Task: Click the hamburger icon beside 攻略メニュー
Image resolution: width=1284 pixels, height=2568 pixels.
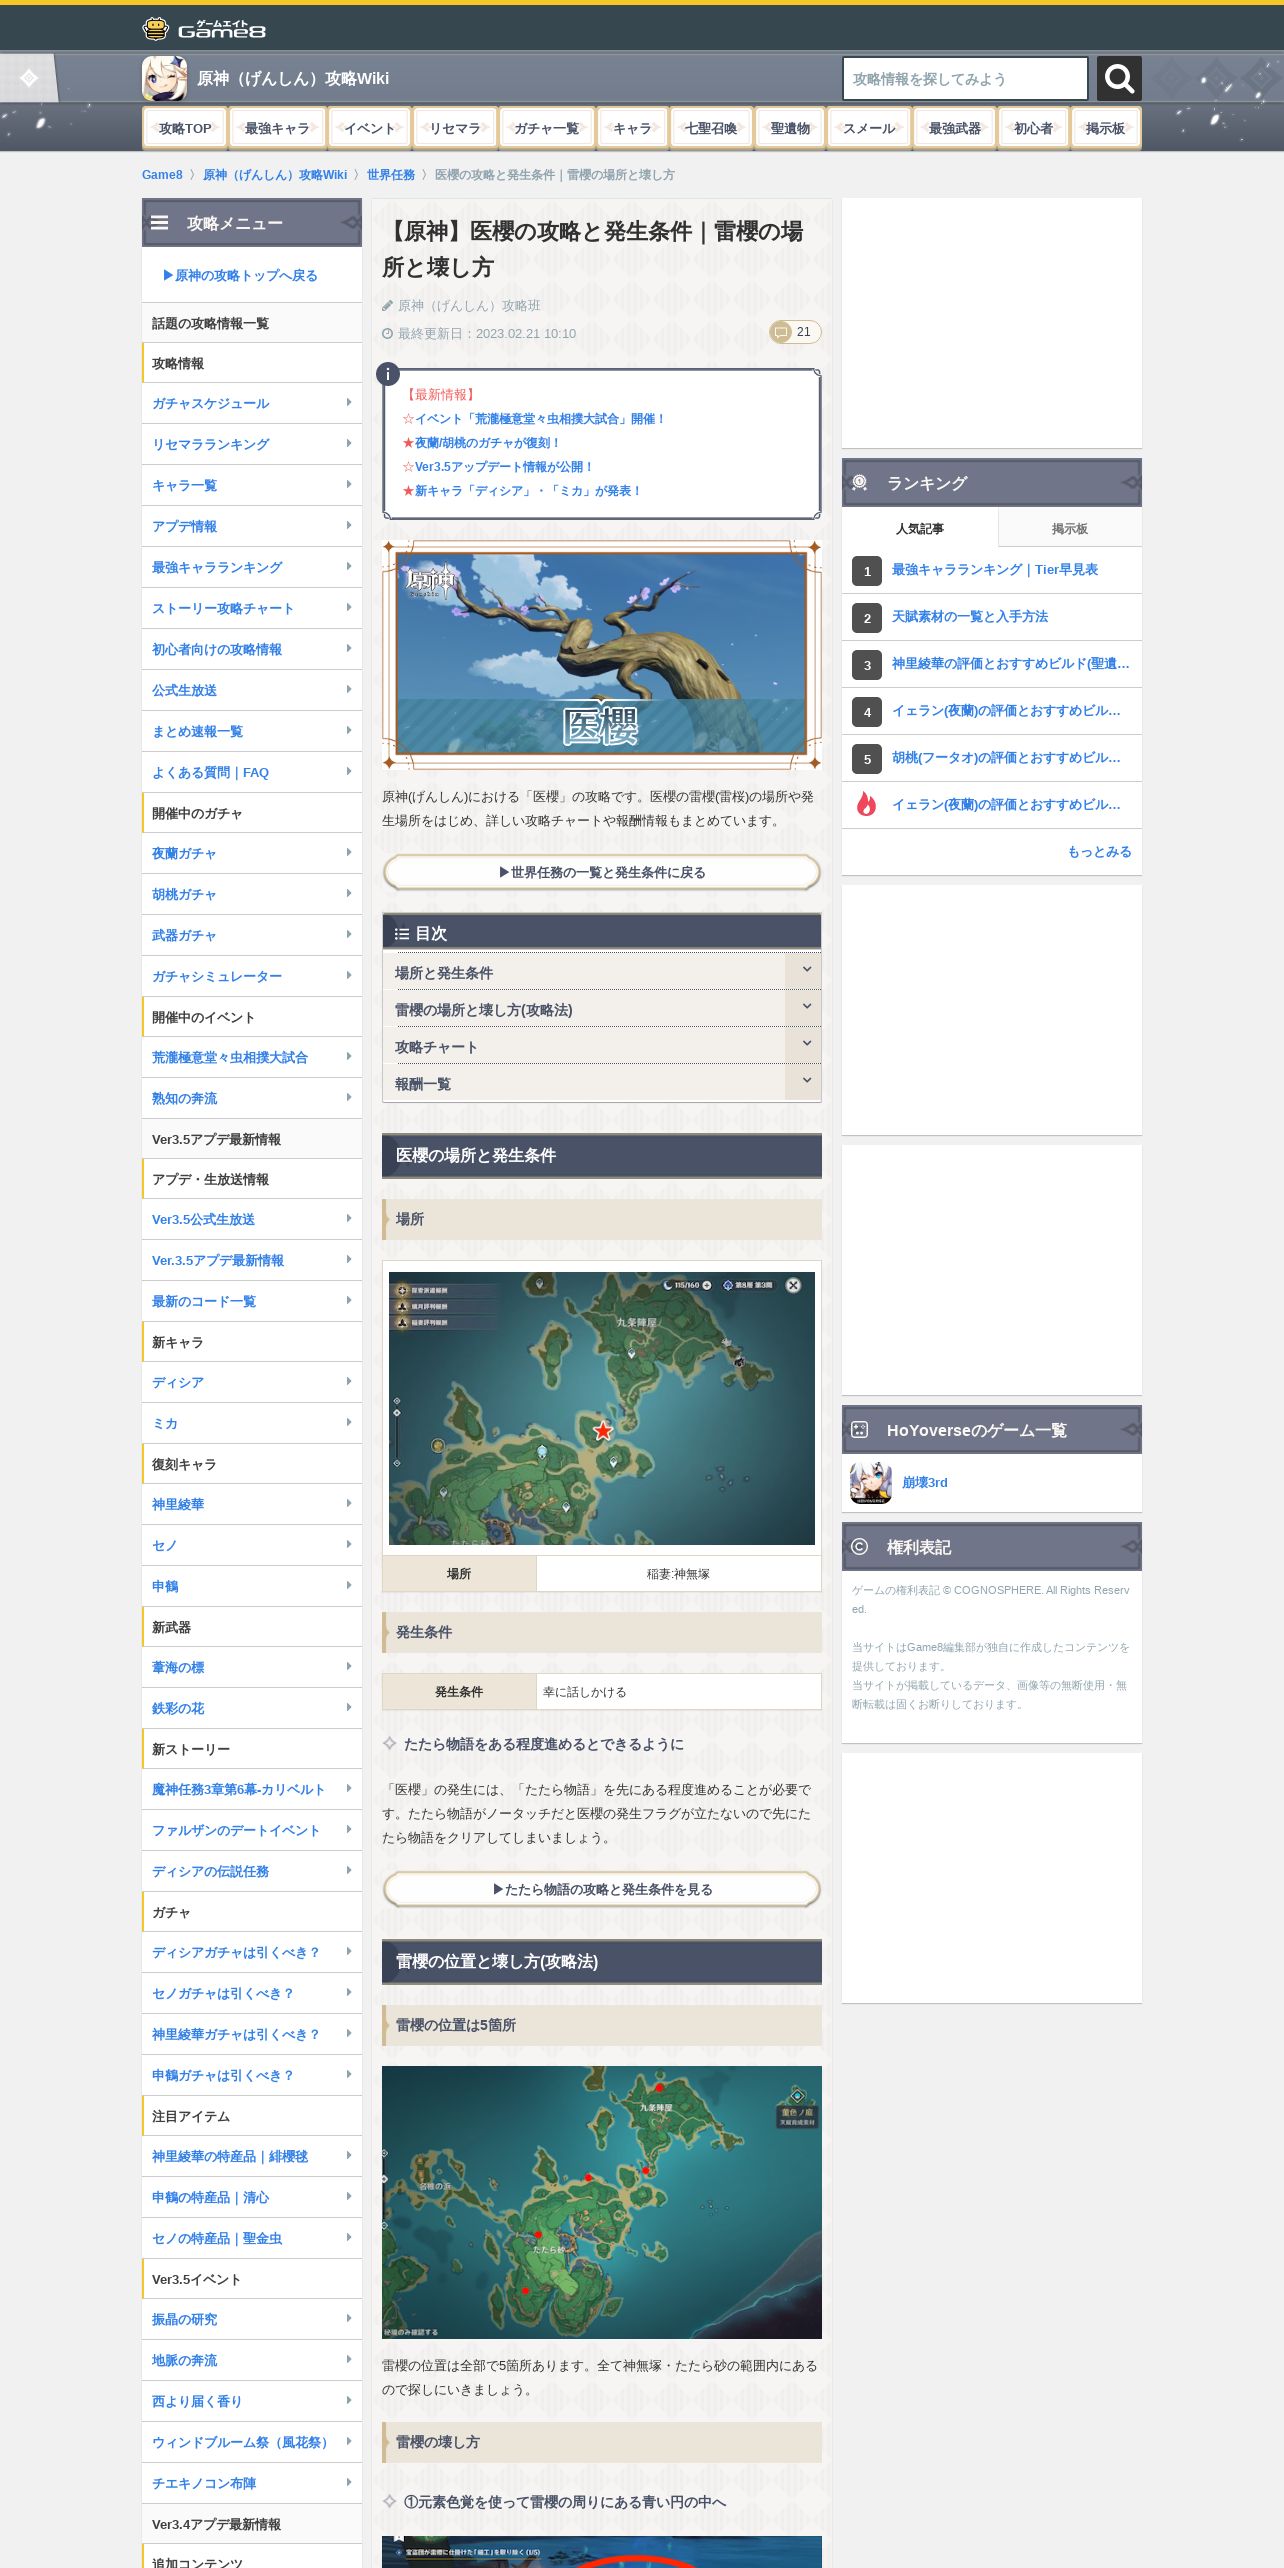Action: pos(160,223)
